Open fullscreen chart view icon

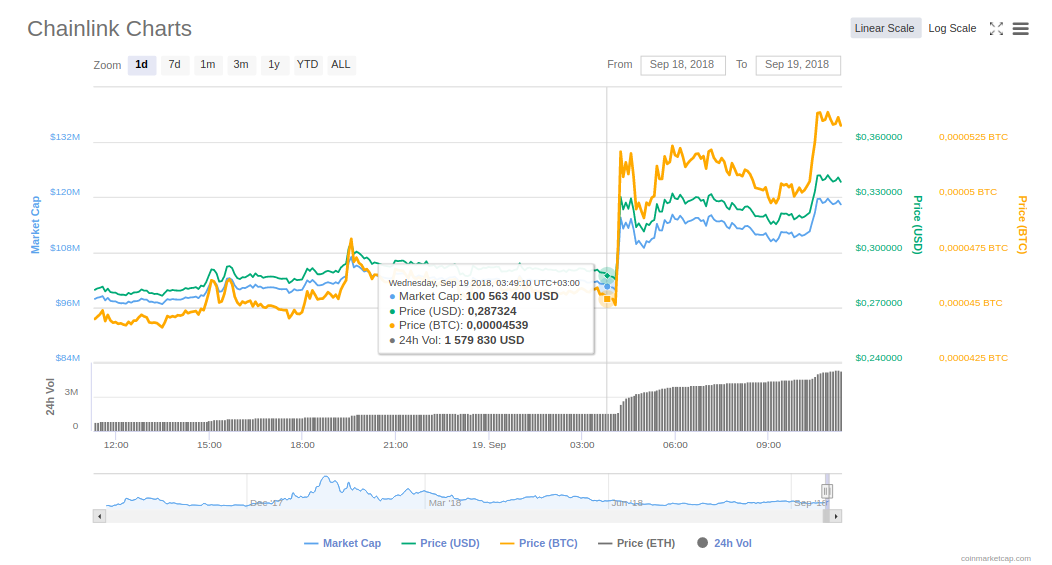(x=996, y=28)
